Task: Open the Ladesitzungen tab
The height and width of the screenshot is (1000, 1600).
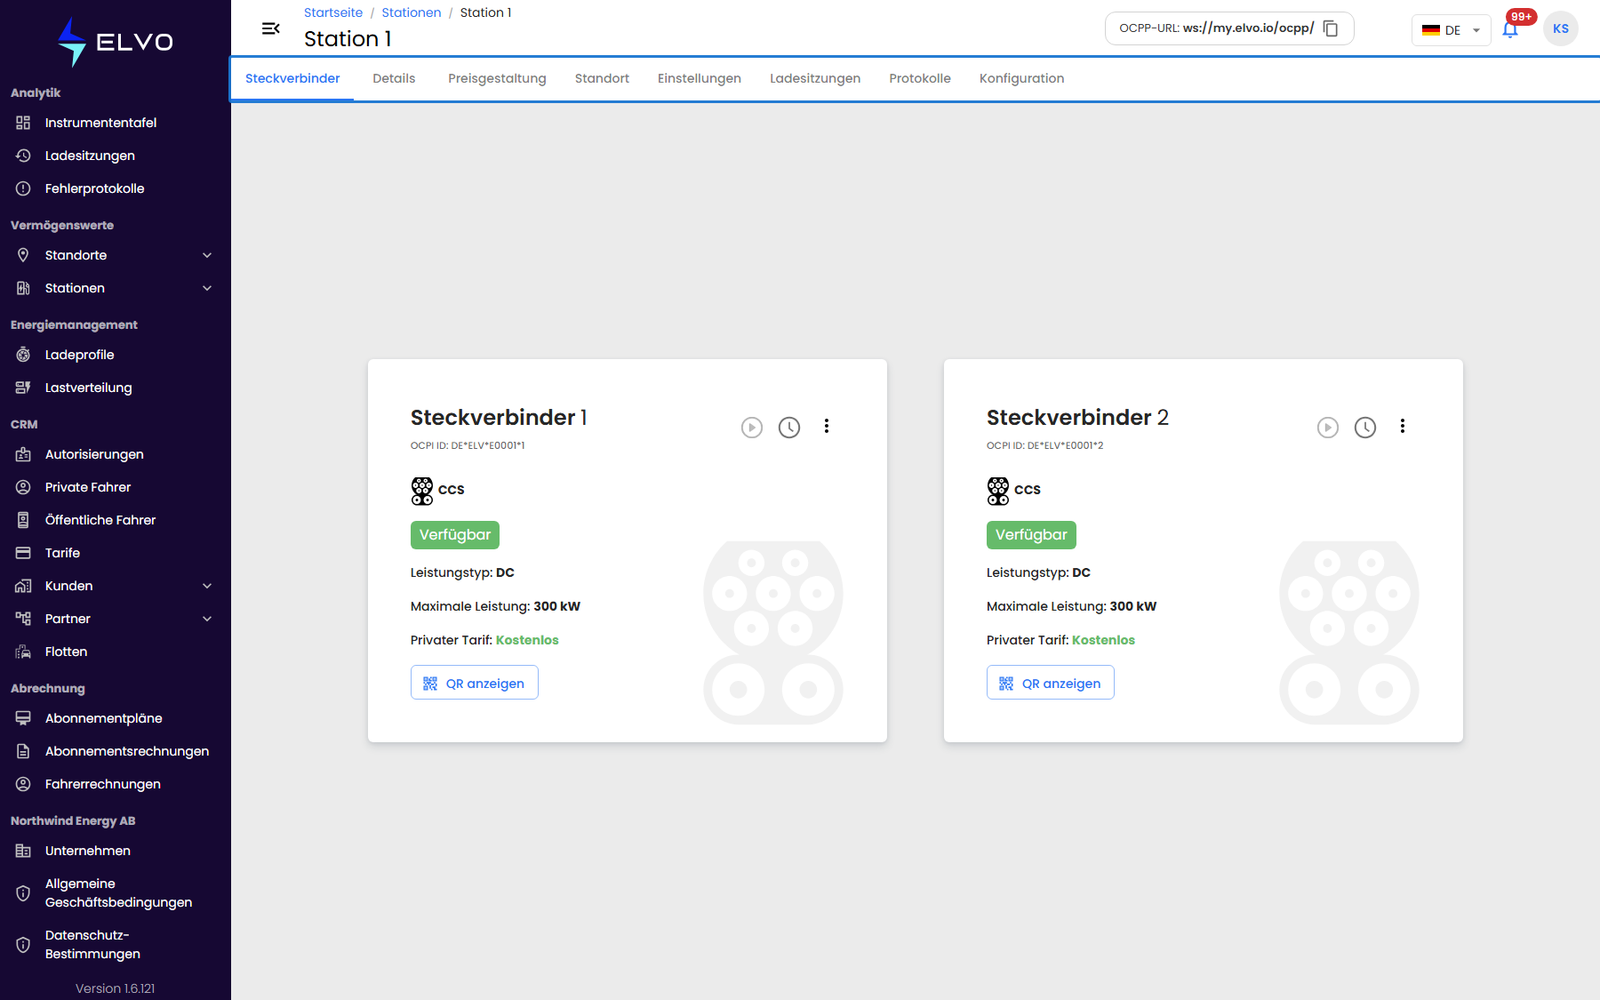Action: coord(815,79)
